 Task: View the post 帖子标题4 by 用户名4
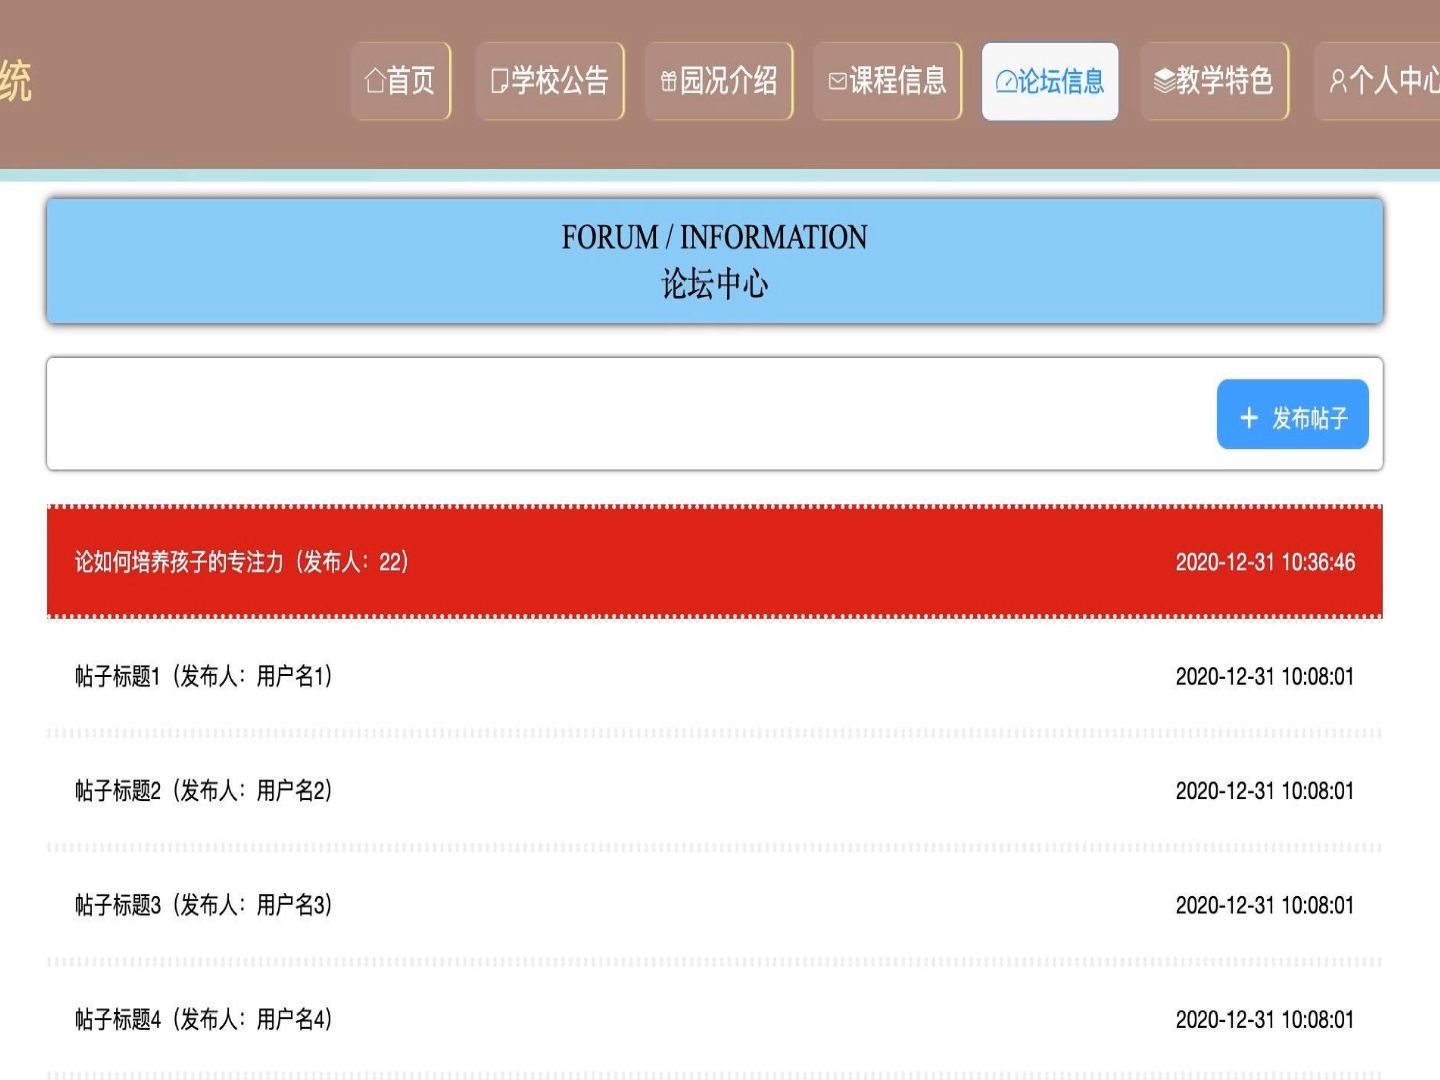(x=715, y=1020)
